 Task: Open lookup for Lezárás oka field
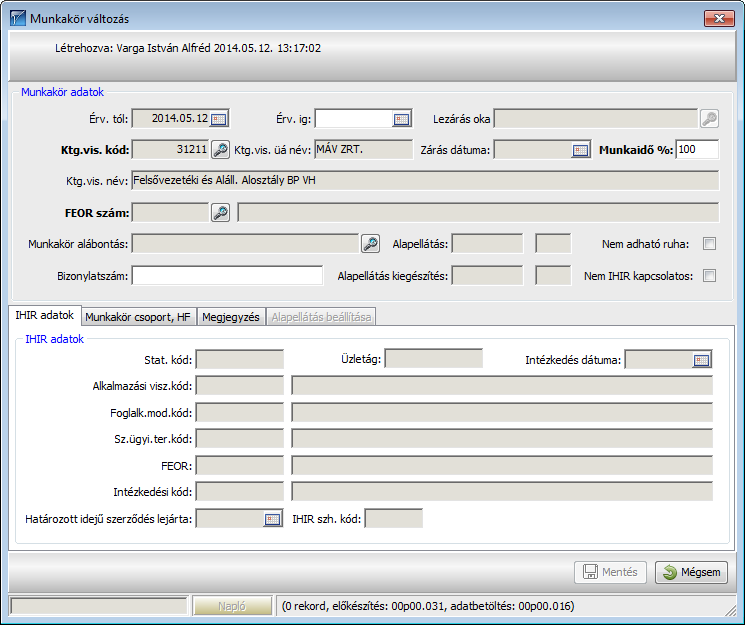pos(709,119)
